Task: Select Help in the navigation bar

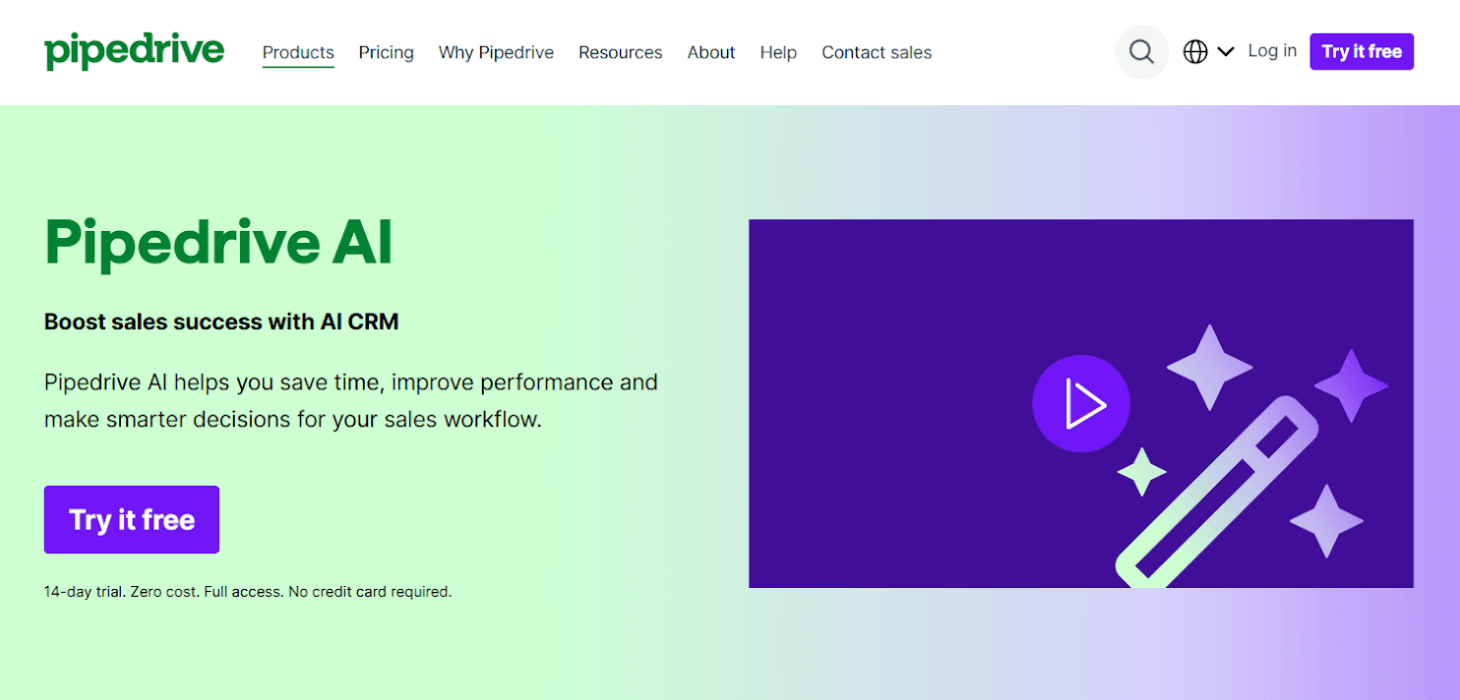Action: pyautogui.click(x=778, y=52)
